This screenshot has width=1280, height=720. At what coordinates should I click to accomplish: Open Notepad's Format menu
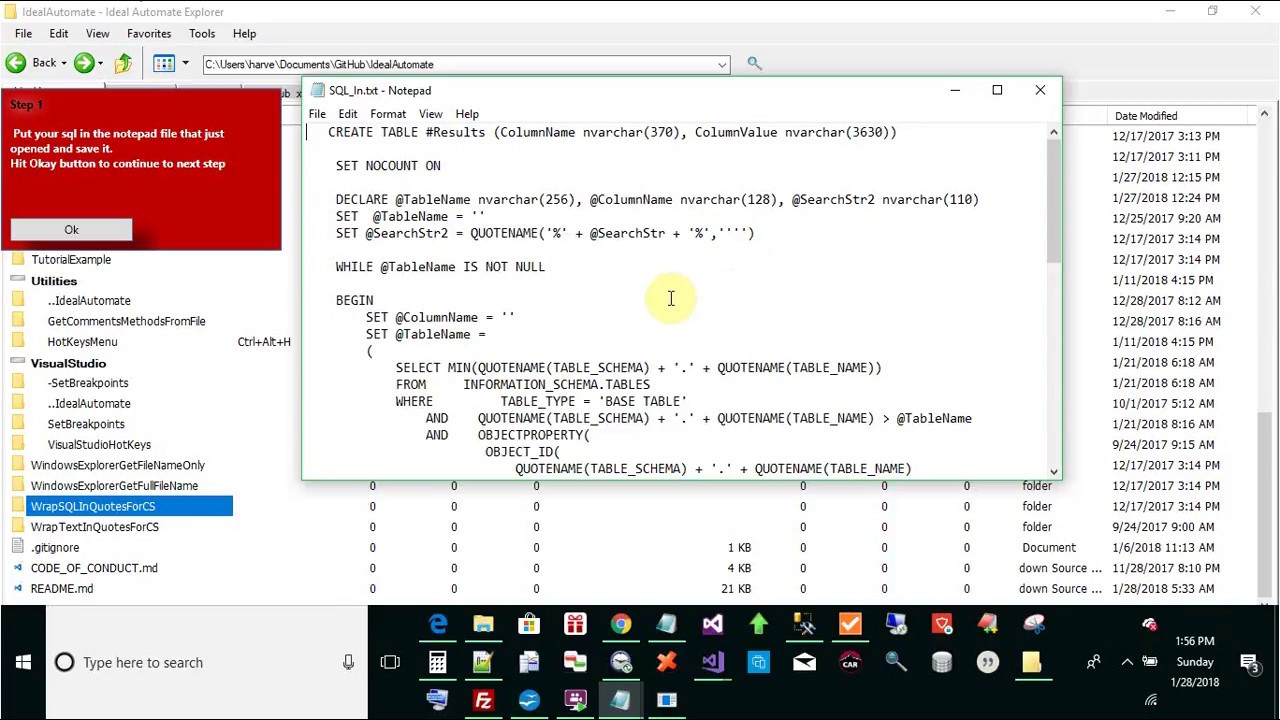pos(388,114)
